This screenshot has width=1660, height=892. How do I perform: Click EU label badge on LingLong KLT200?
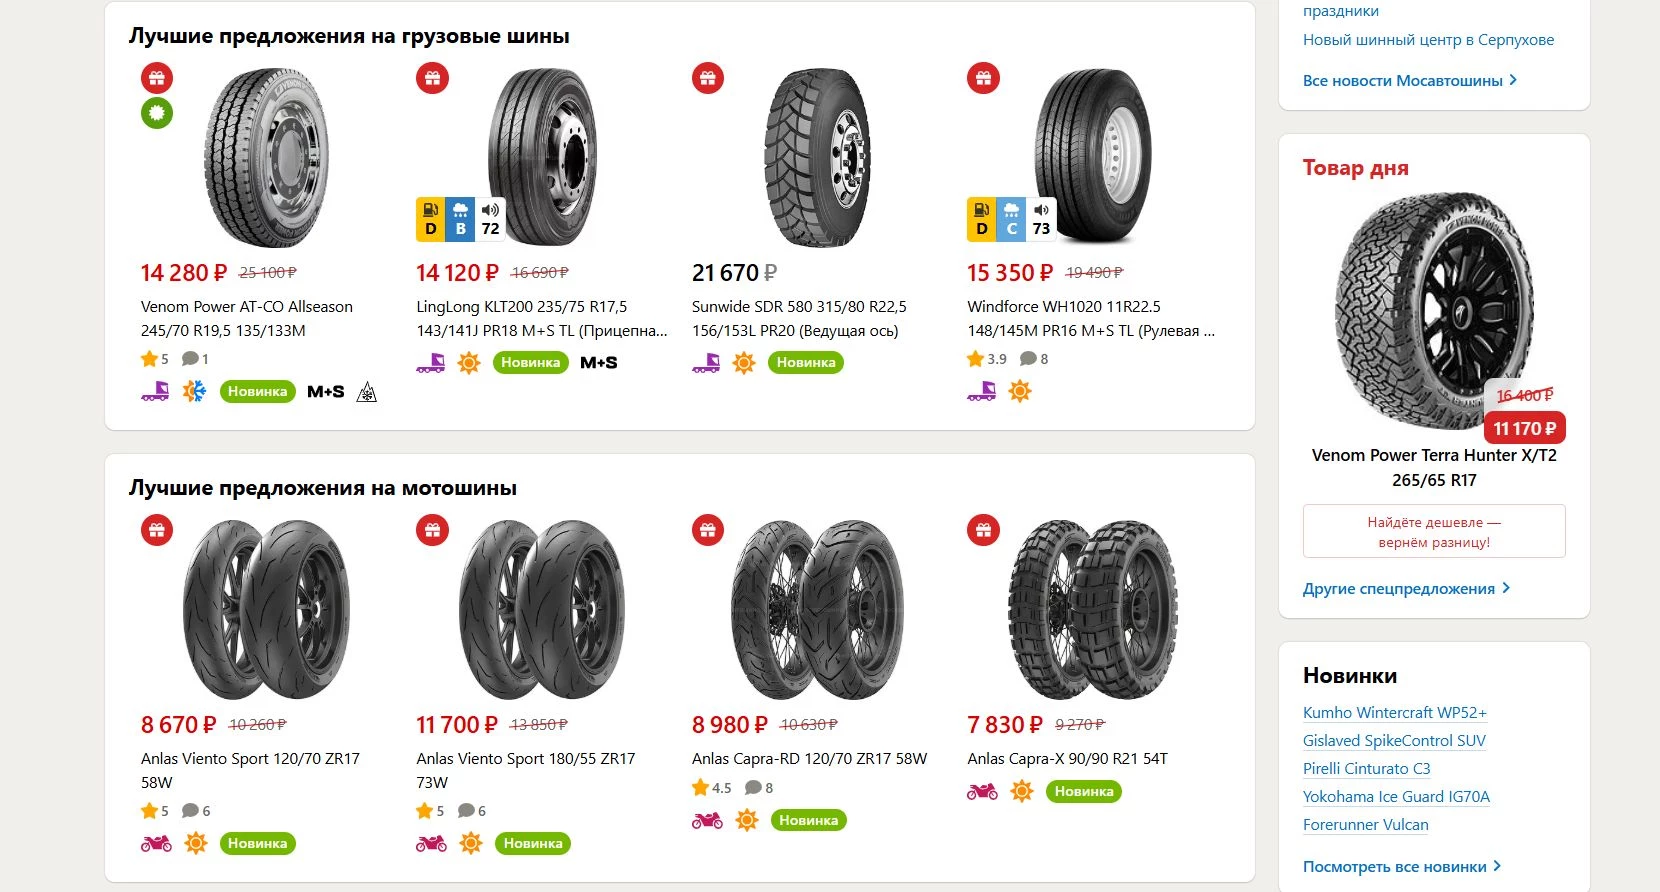(x=460, y=219)
